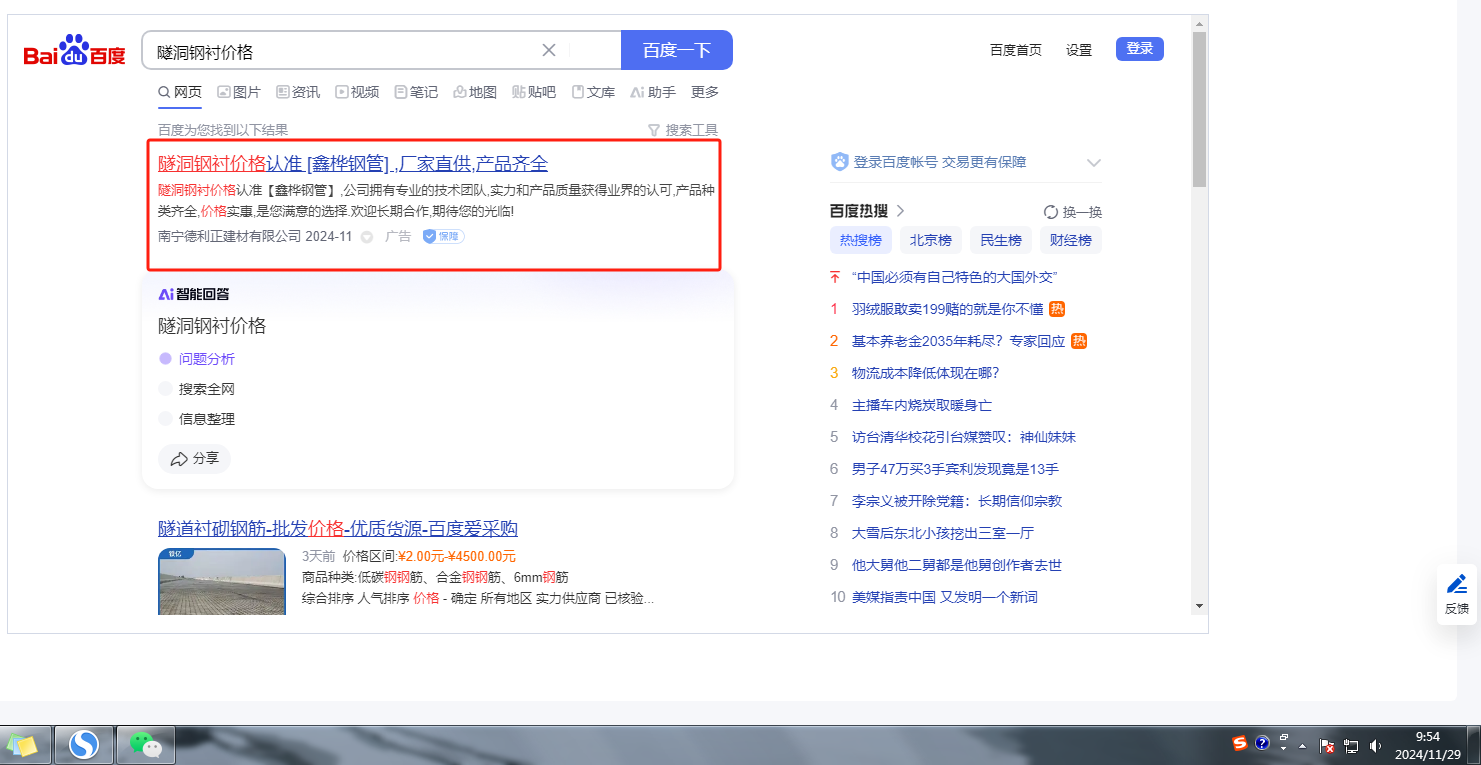Image resolution: width=1481 pixels, height=765 pixels.
Task: Show hidden tray icons with the arrow
Action: (x=1302, y=746)
